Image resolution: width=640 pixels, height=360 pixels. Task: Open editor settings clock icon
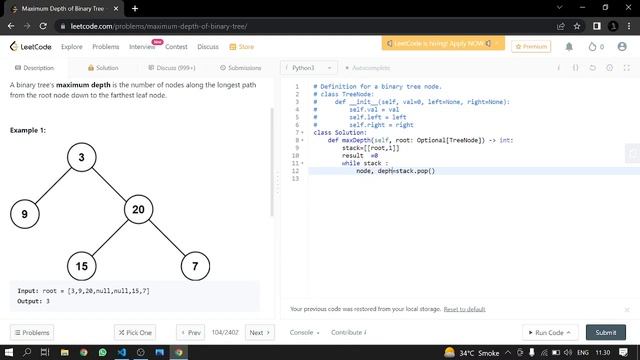[x=609, y=68]
